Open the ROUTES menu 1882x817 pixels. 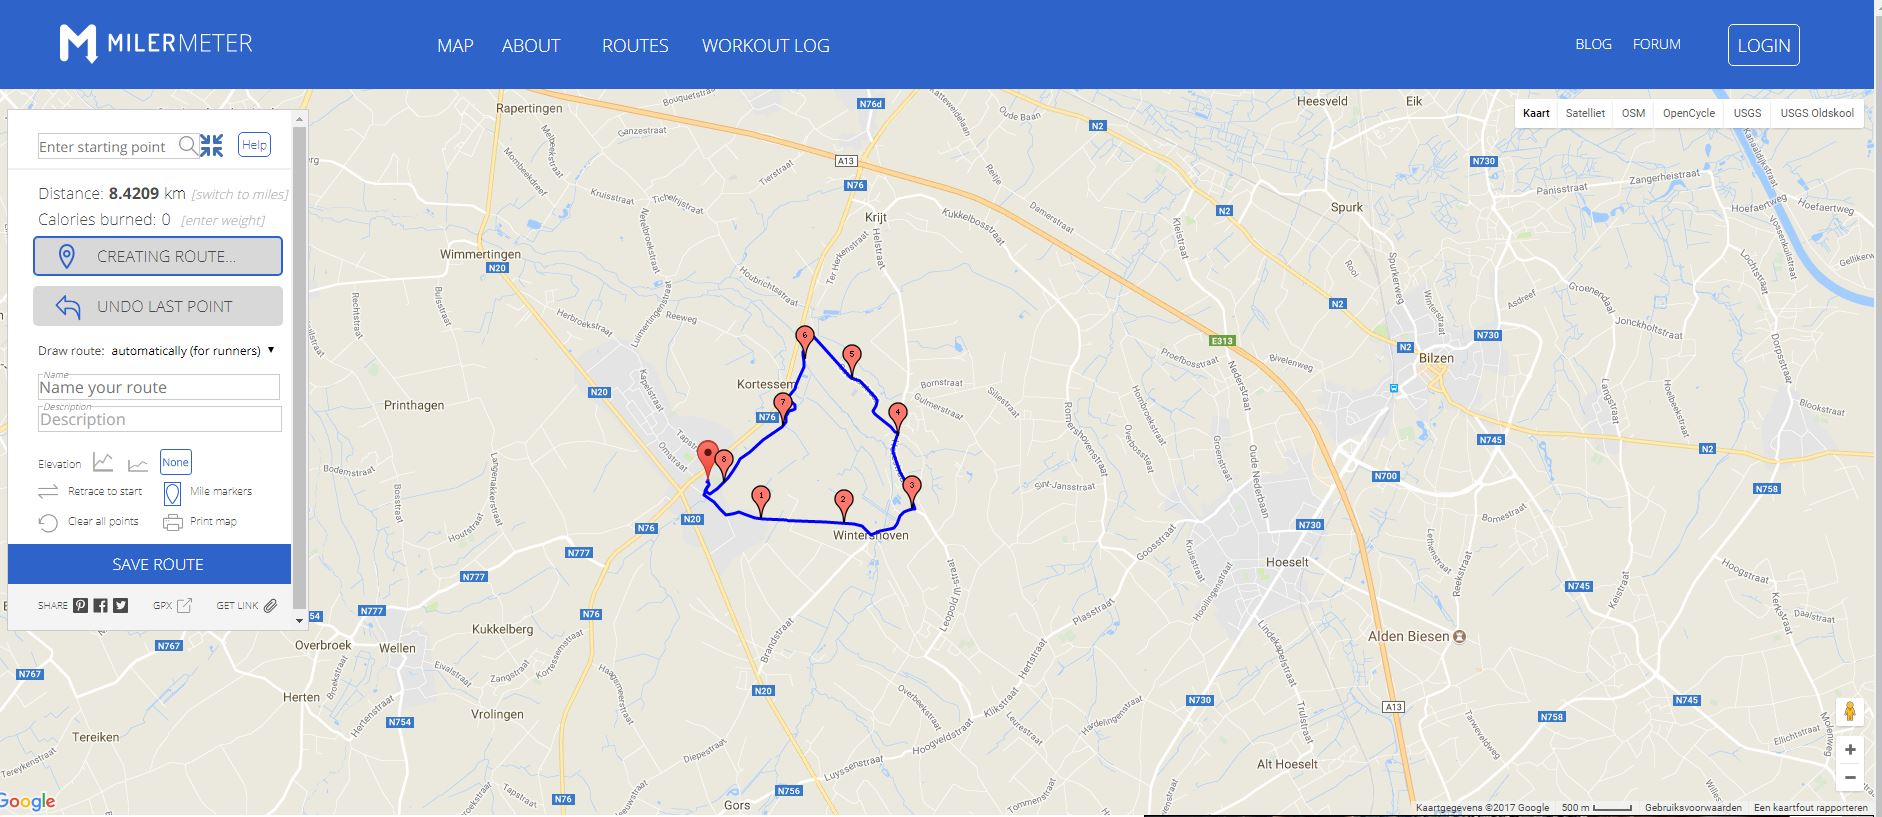click(x=635, y=45)
